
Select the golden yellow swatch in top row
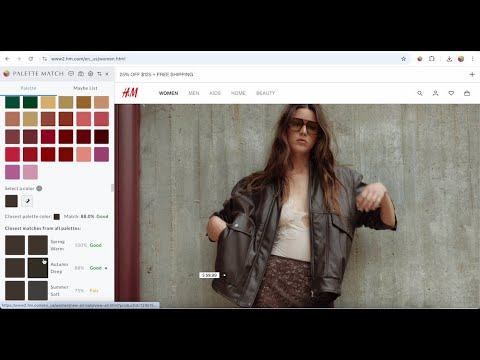[x=48, y=102]
